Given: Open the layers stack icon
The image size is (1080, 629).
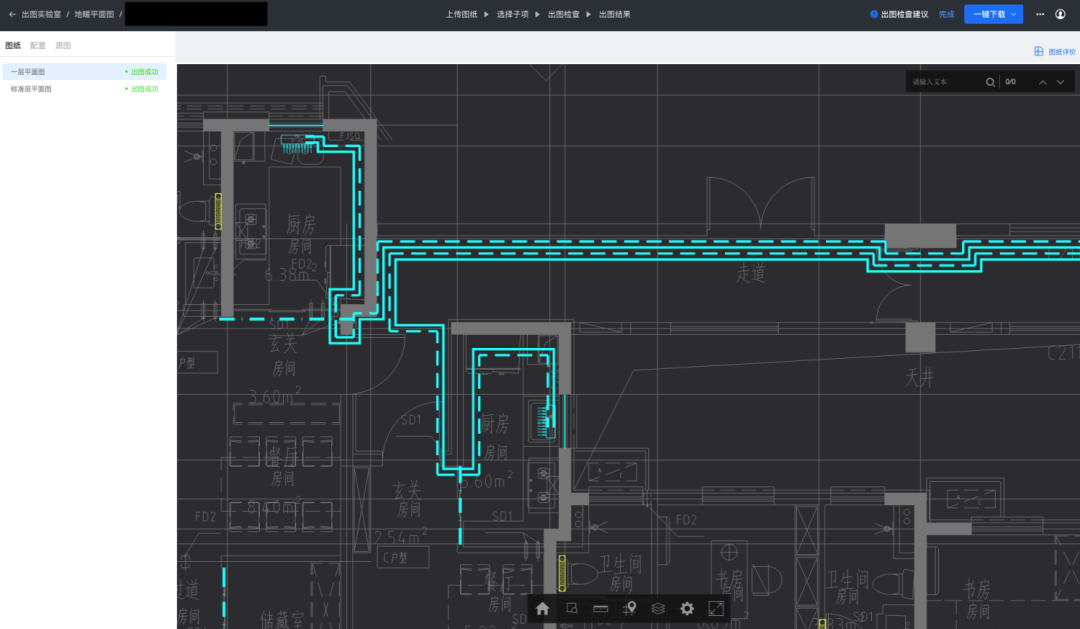Looking at the screenshot, I should [x=658, y=608].
